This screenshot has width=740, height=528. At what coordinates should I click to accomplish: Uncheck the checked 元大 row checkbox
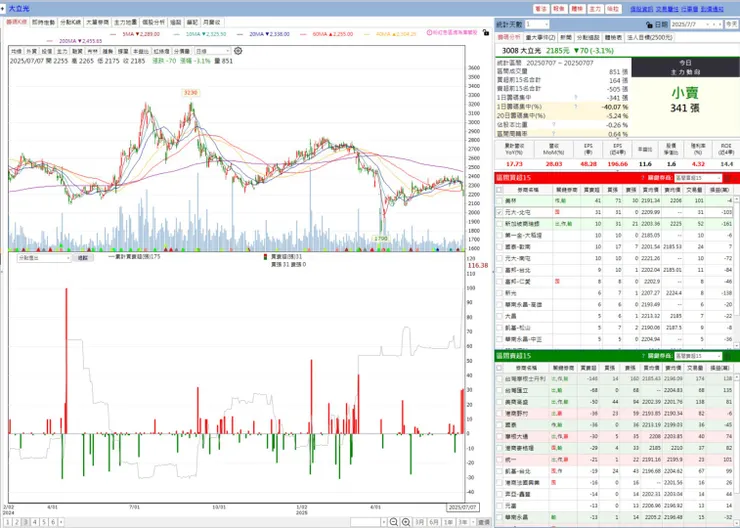point(499,212)
